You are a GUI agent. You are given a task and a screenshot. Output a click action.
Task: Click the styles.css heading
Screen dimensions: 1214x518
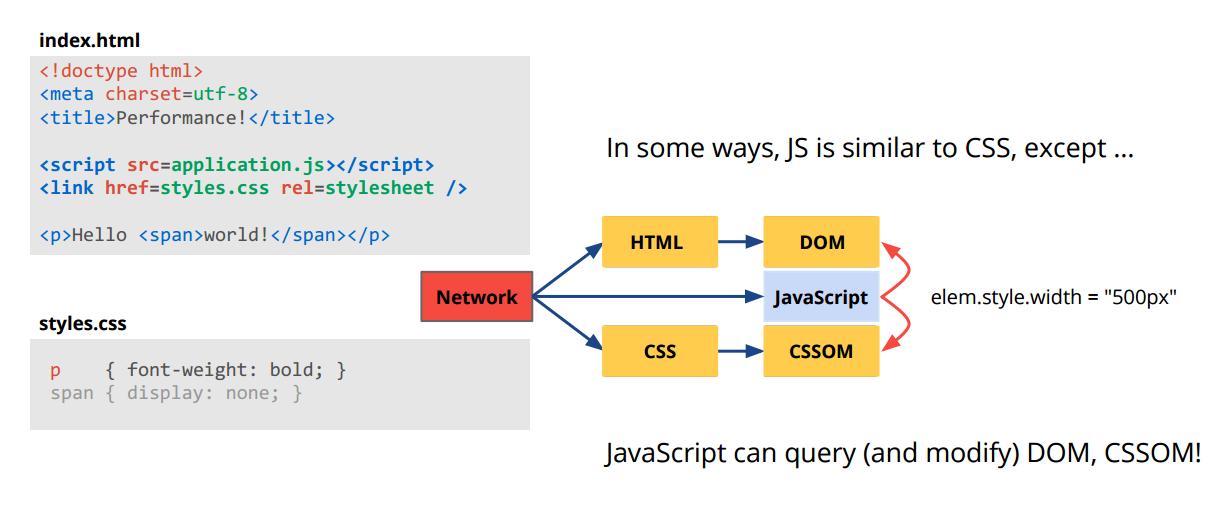[x=83, y=324]
